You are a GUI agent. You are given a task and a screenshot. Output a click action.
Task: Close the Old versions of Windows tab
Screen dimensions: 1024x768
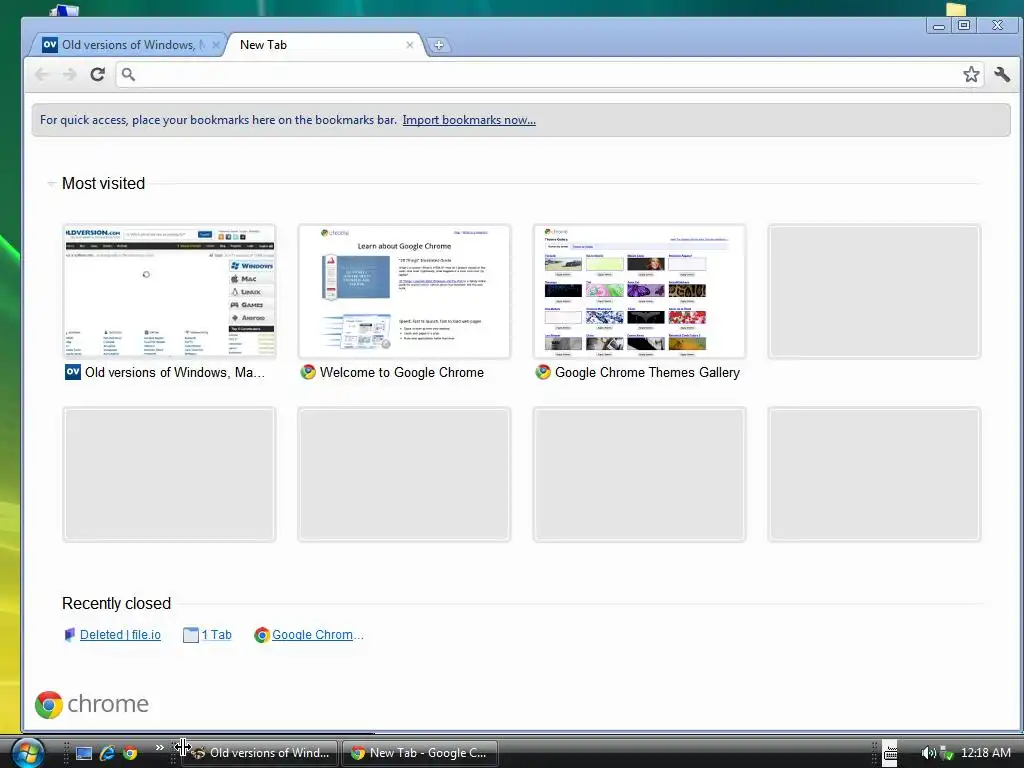coord(216,45)
